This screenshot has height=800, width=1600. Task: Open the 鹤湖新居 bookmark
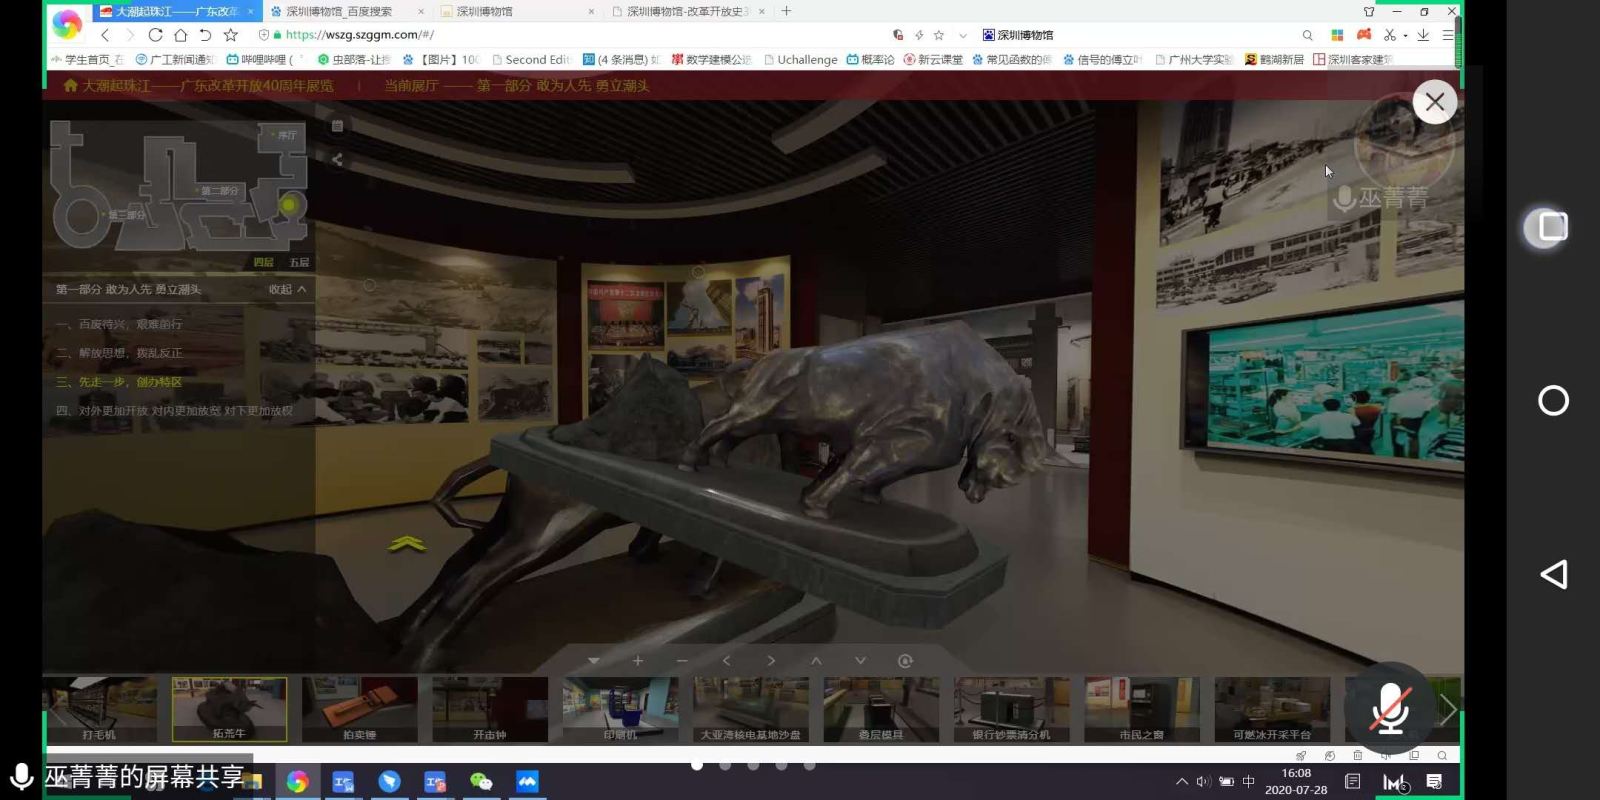point(1274,59)
